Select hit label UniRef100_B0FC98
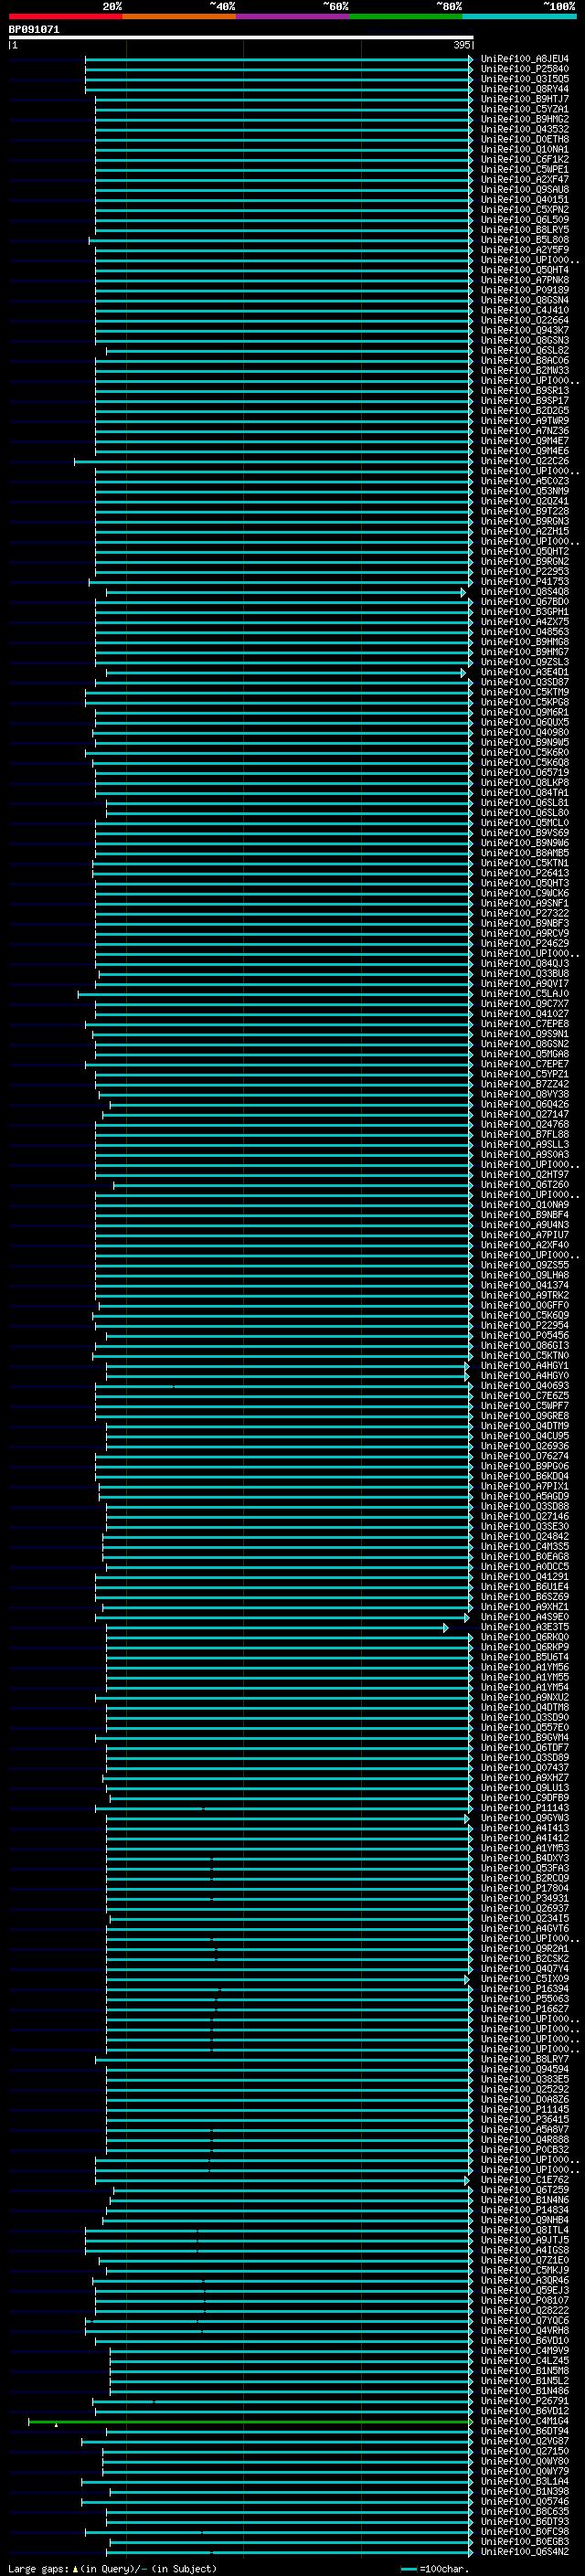Viewport: 585px width, 2576px height. click(x=525, y=2531)
